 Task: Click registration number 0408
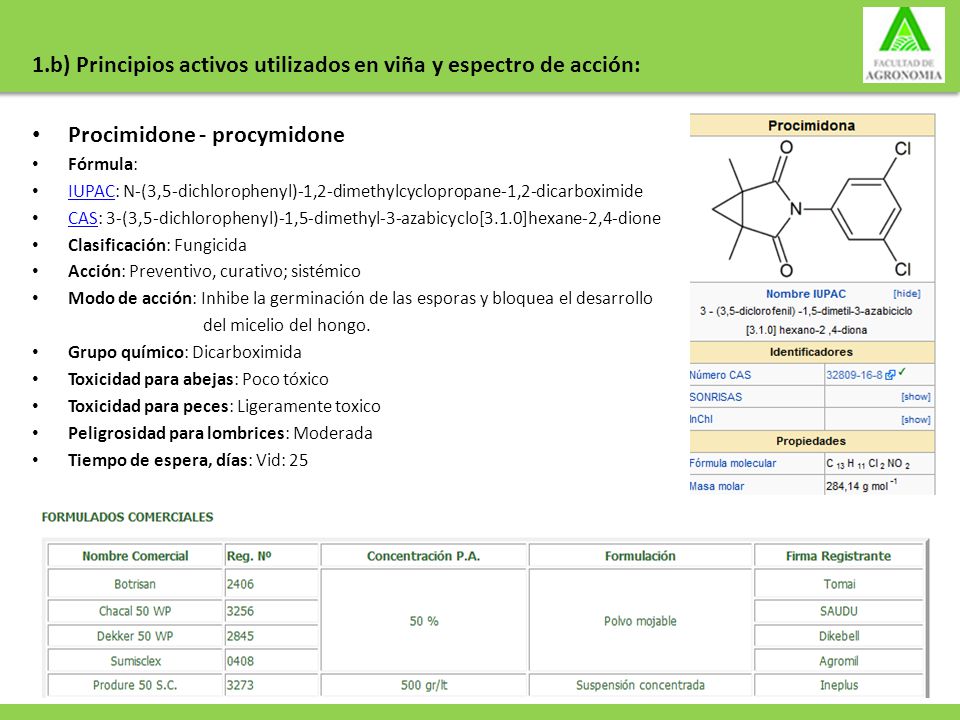[240, 661]
